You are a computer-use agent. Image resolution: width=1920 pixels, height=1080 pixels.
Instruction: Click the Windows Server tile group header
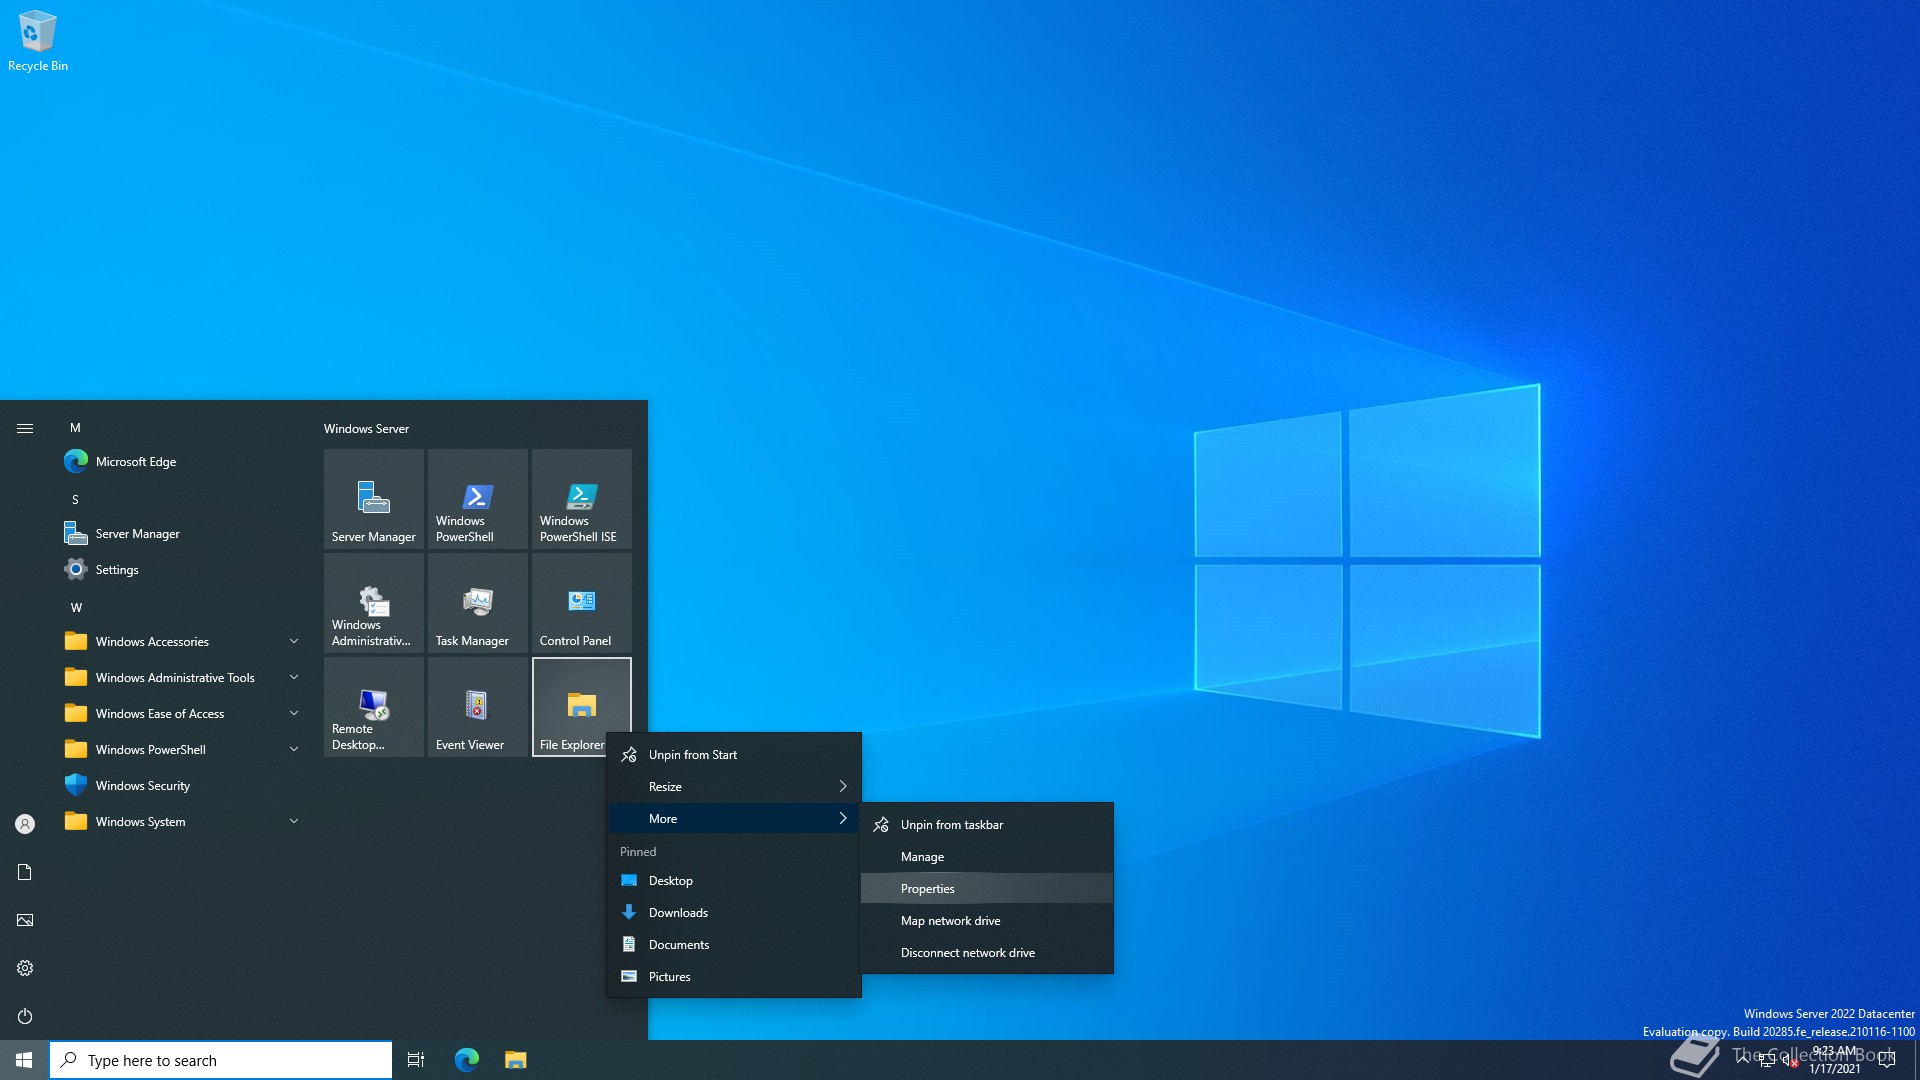coord(366,429)
